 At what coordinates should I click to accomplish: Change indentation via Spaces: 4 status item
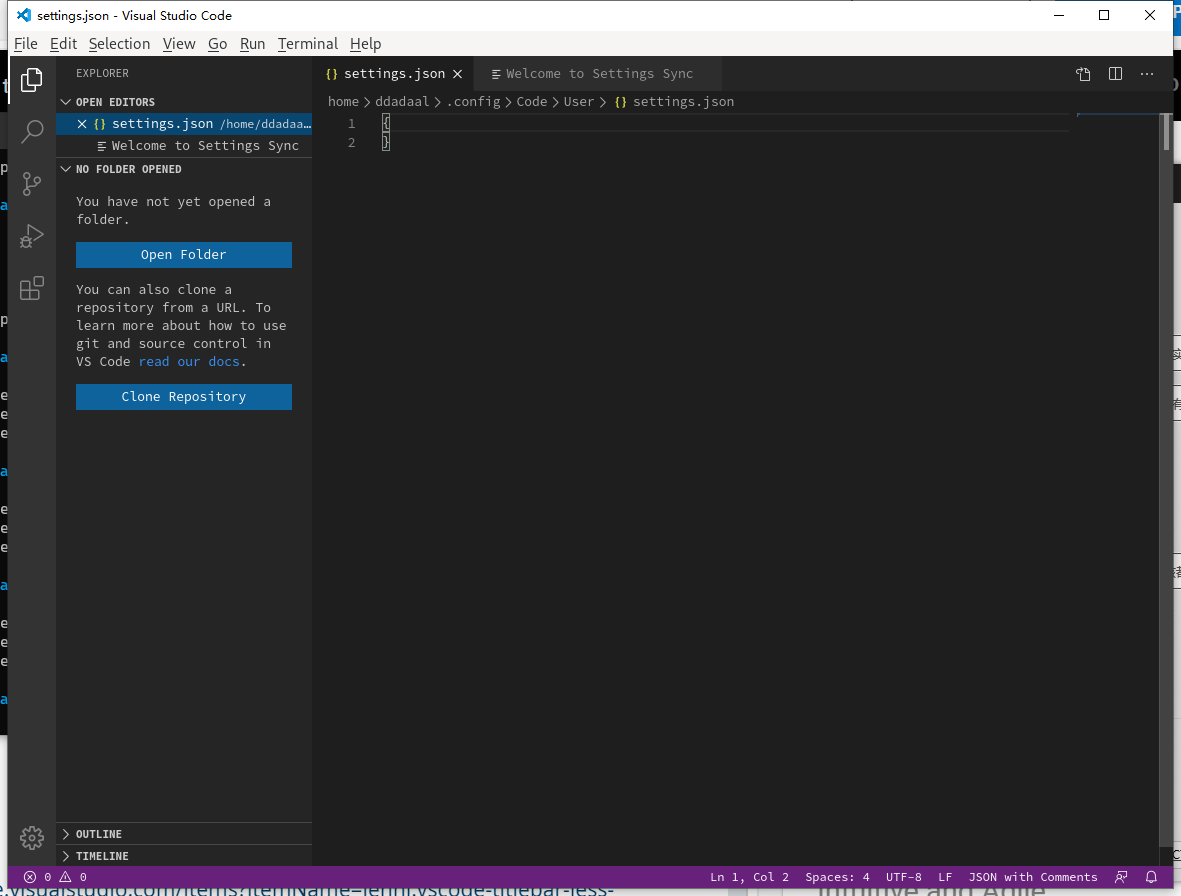[x=837, y=877]
